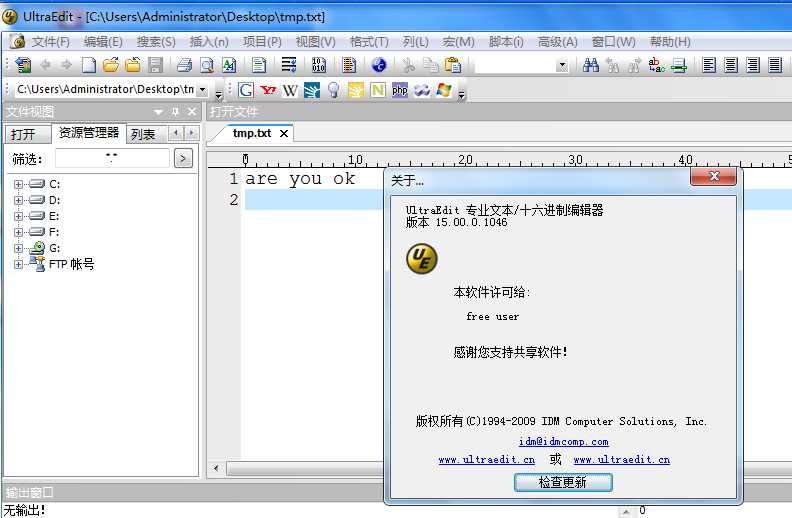Expand the D: drive node

point(19,200)
